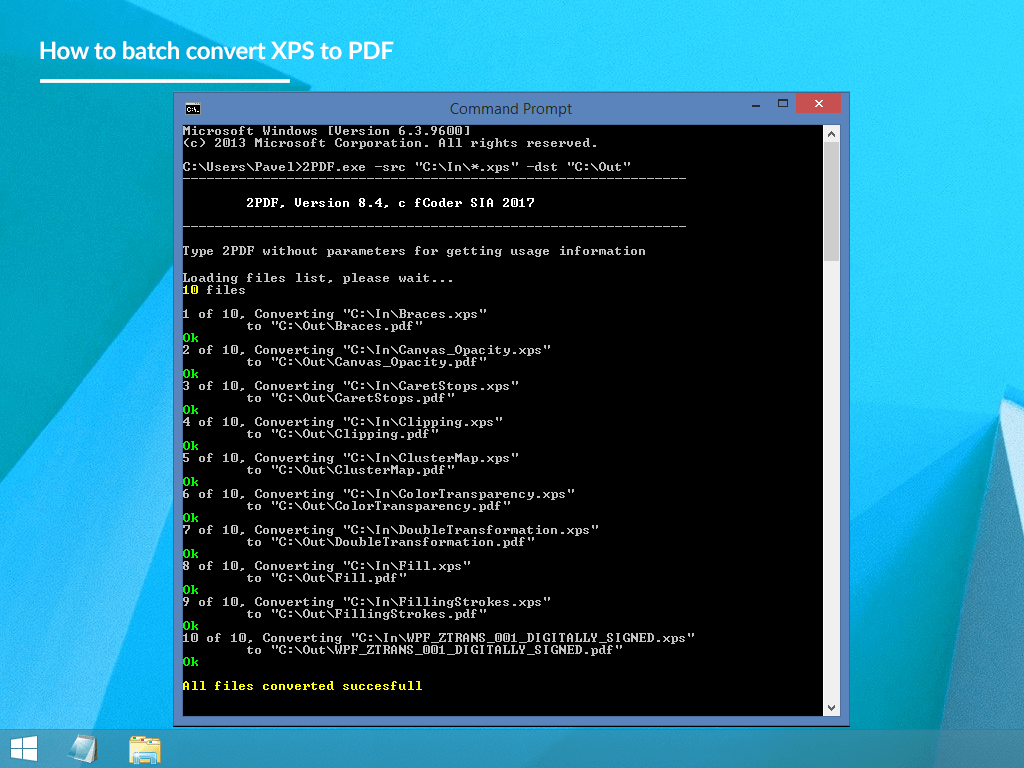This screenshot has width=1024, height=768.
Task: Click the green Ok after Braces.pdf
Action: [191, 338]
